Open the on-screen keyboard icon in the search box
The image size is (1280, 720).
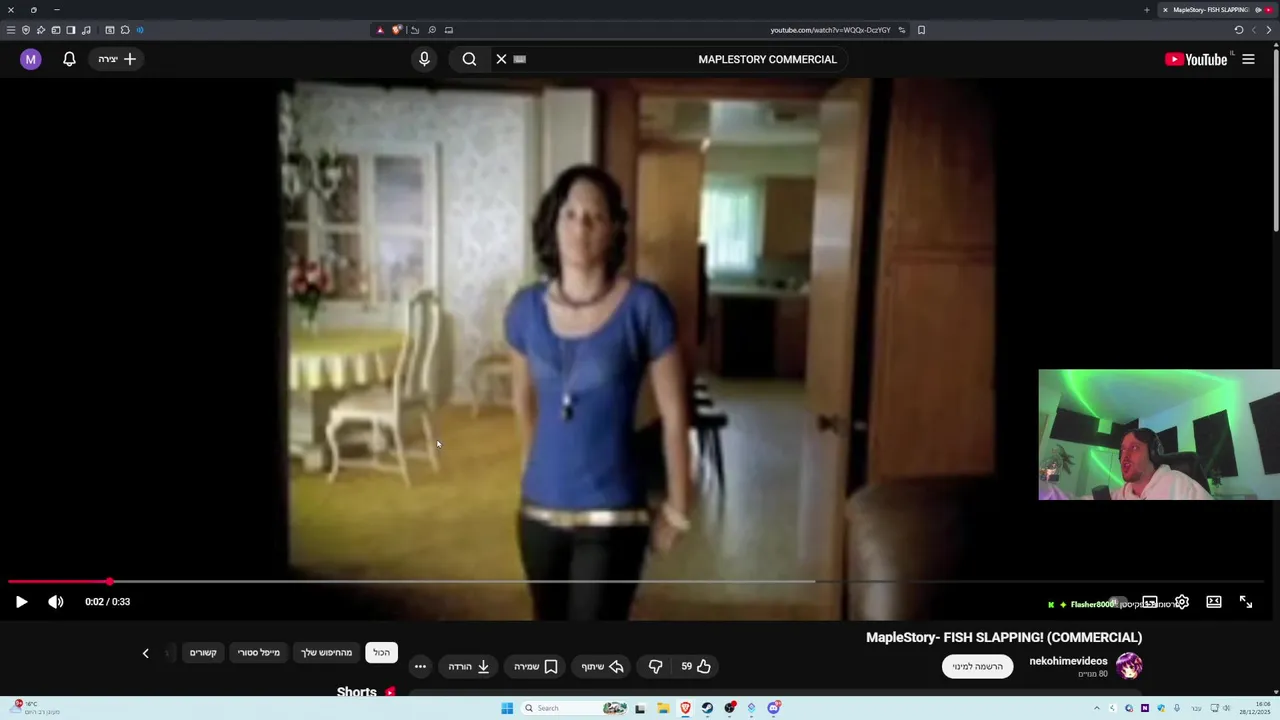tap(519, 59)
